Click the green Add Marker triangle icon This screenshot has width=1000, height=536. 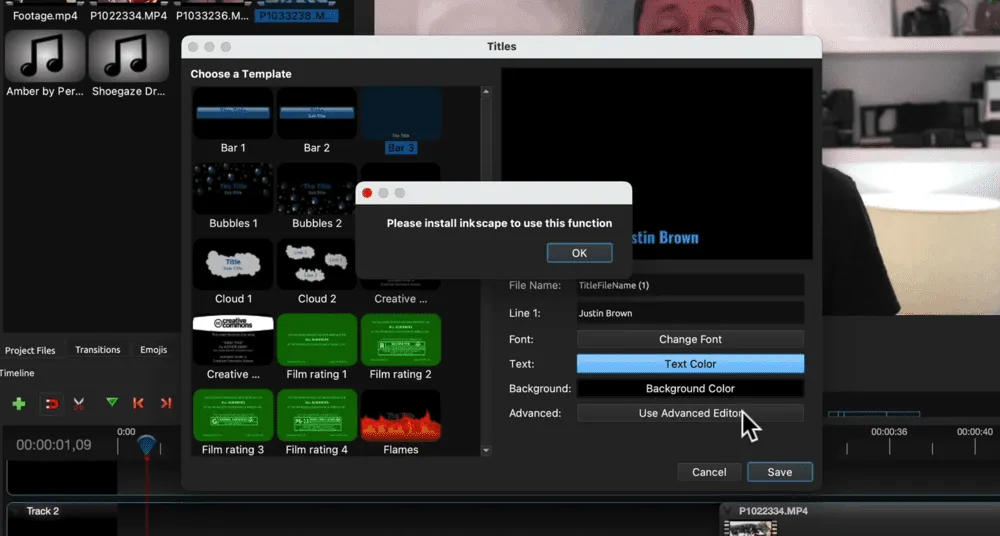tap(111, 403)
